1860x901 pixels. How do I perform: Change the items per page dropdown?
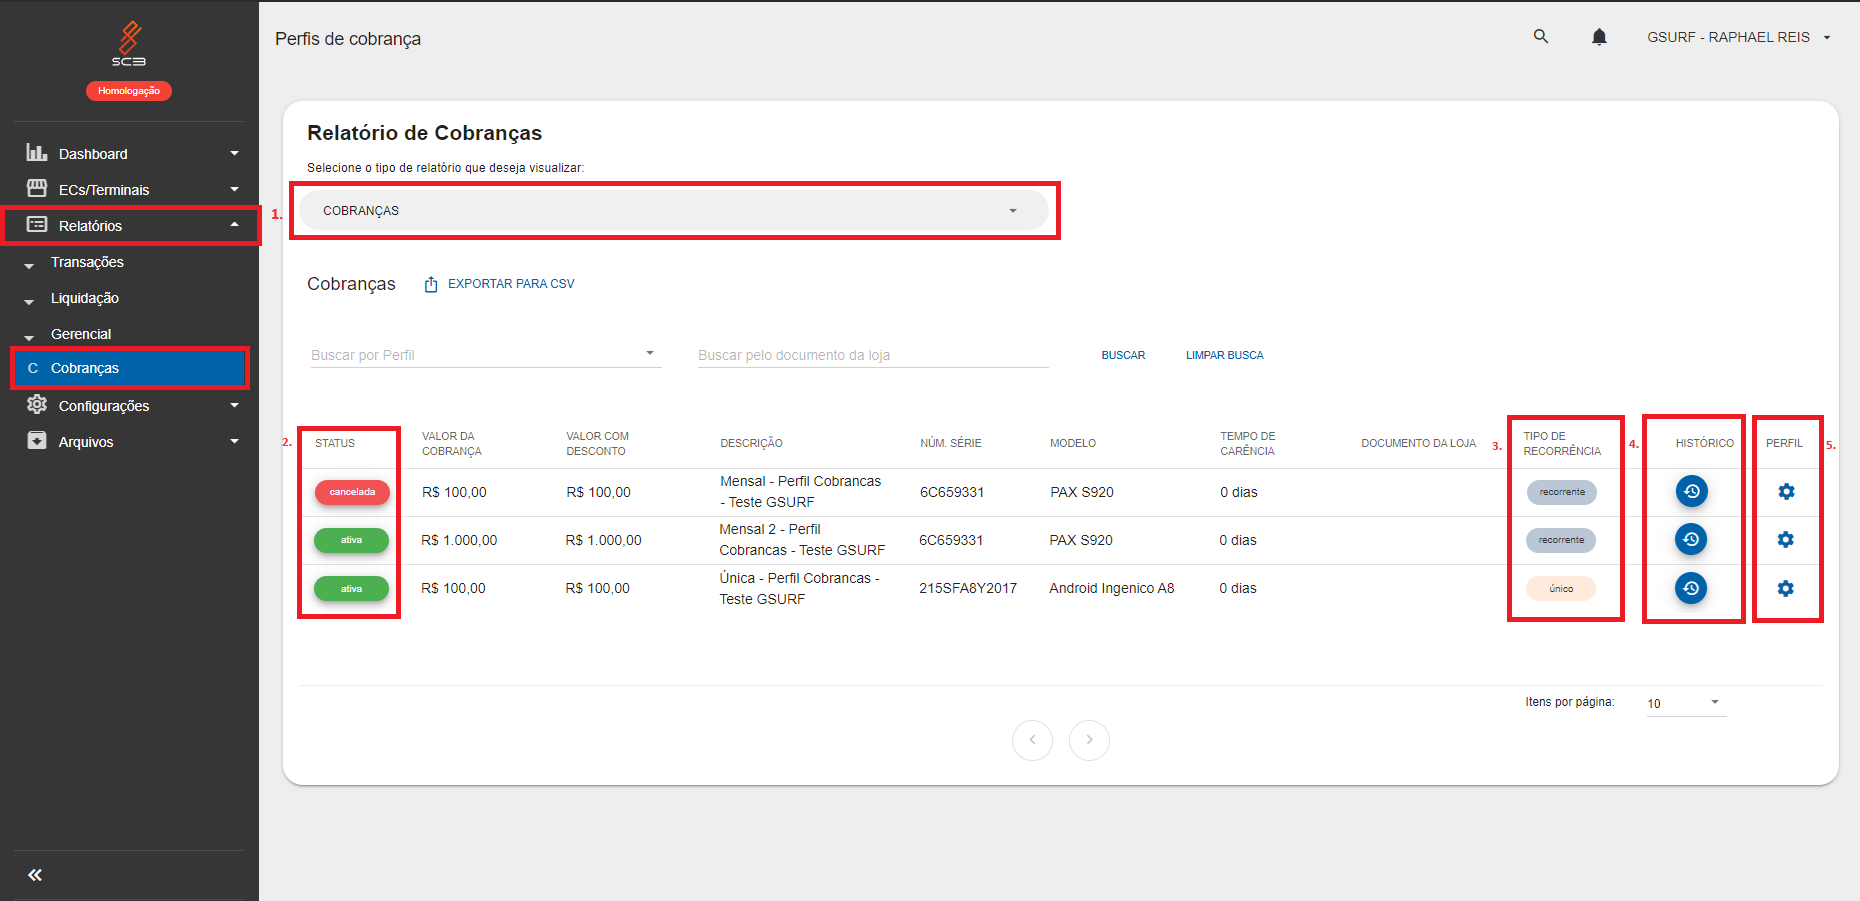tap(1685, 703)
